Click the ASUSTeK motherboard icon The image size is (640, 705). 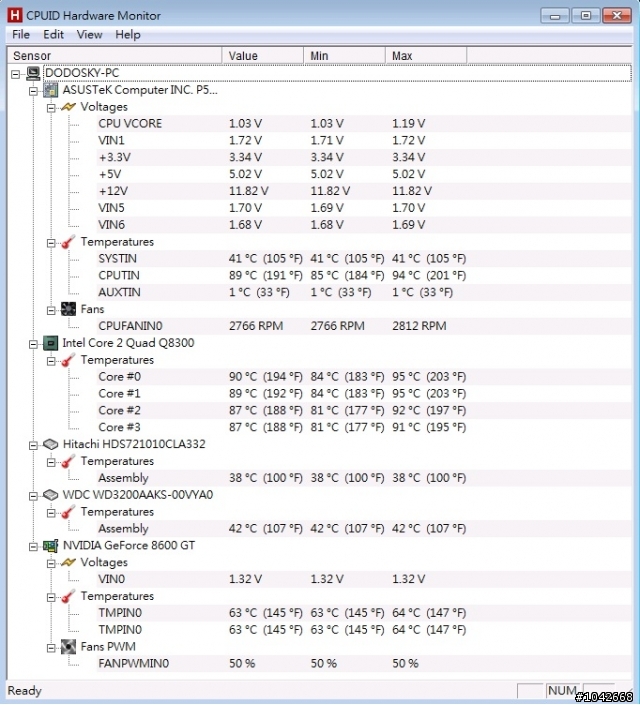50,90
